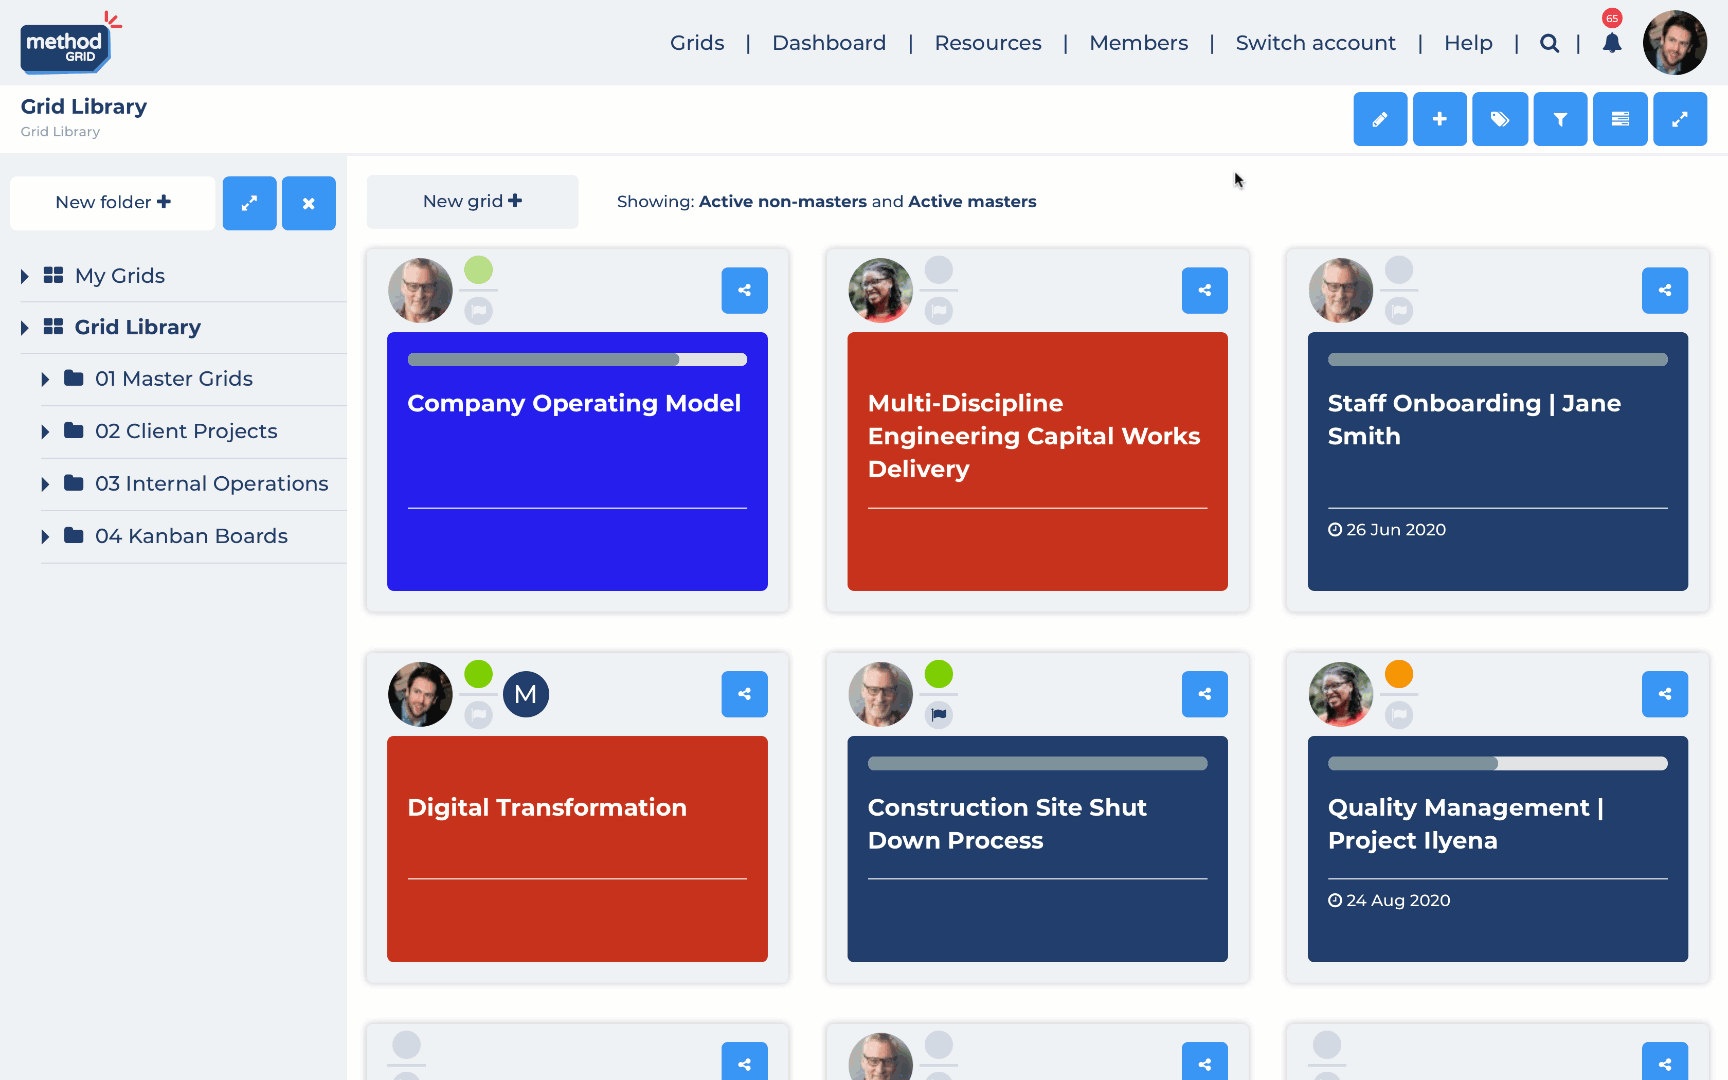Click the filter funnel toolbar button
This screenshot has height=1080, width=1728.
coord(1560,119)
